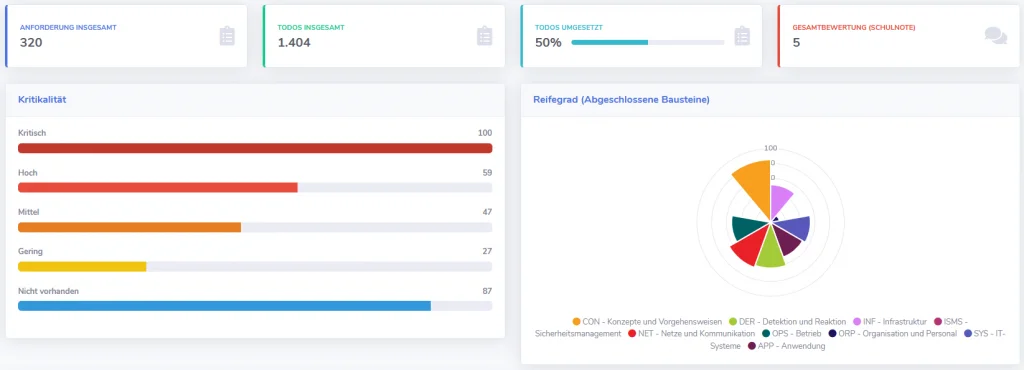Image resolution: width=1024 pixels, height=370 pixels.
Task: Click the 1.404 value in Todos Insgesamt
Action: tap(294, 43)
